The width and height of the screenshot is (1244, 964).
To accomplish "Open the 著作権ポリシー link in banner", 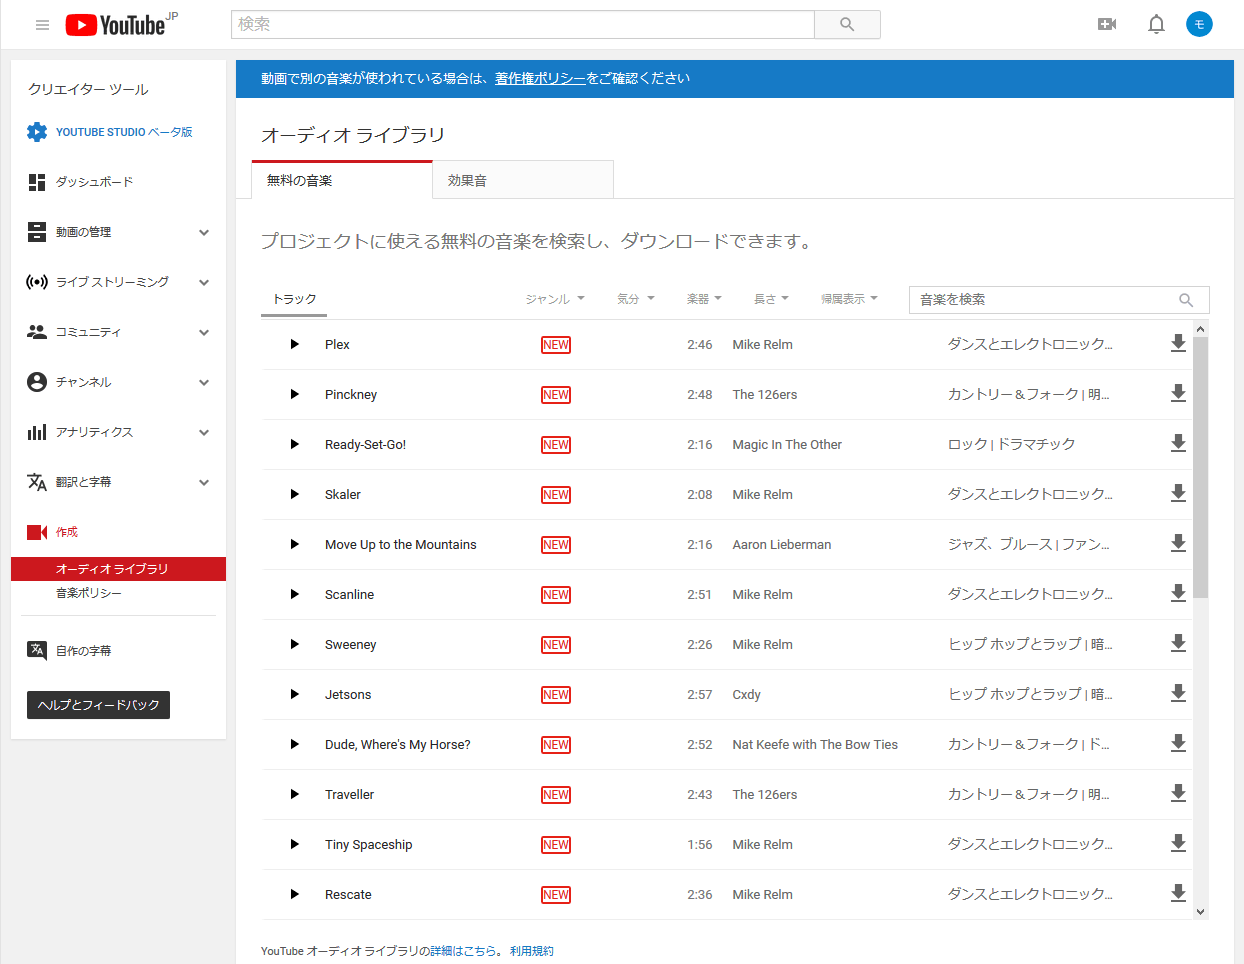I will point(540,78).
